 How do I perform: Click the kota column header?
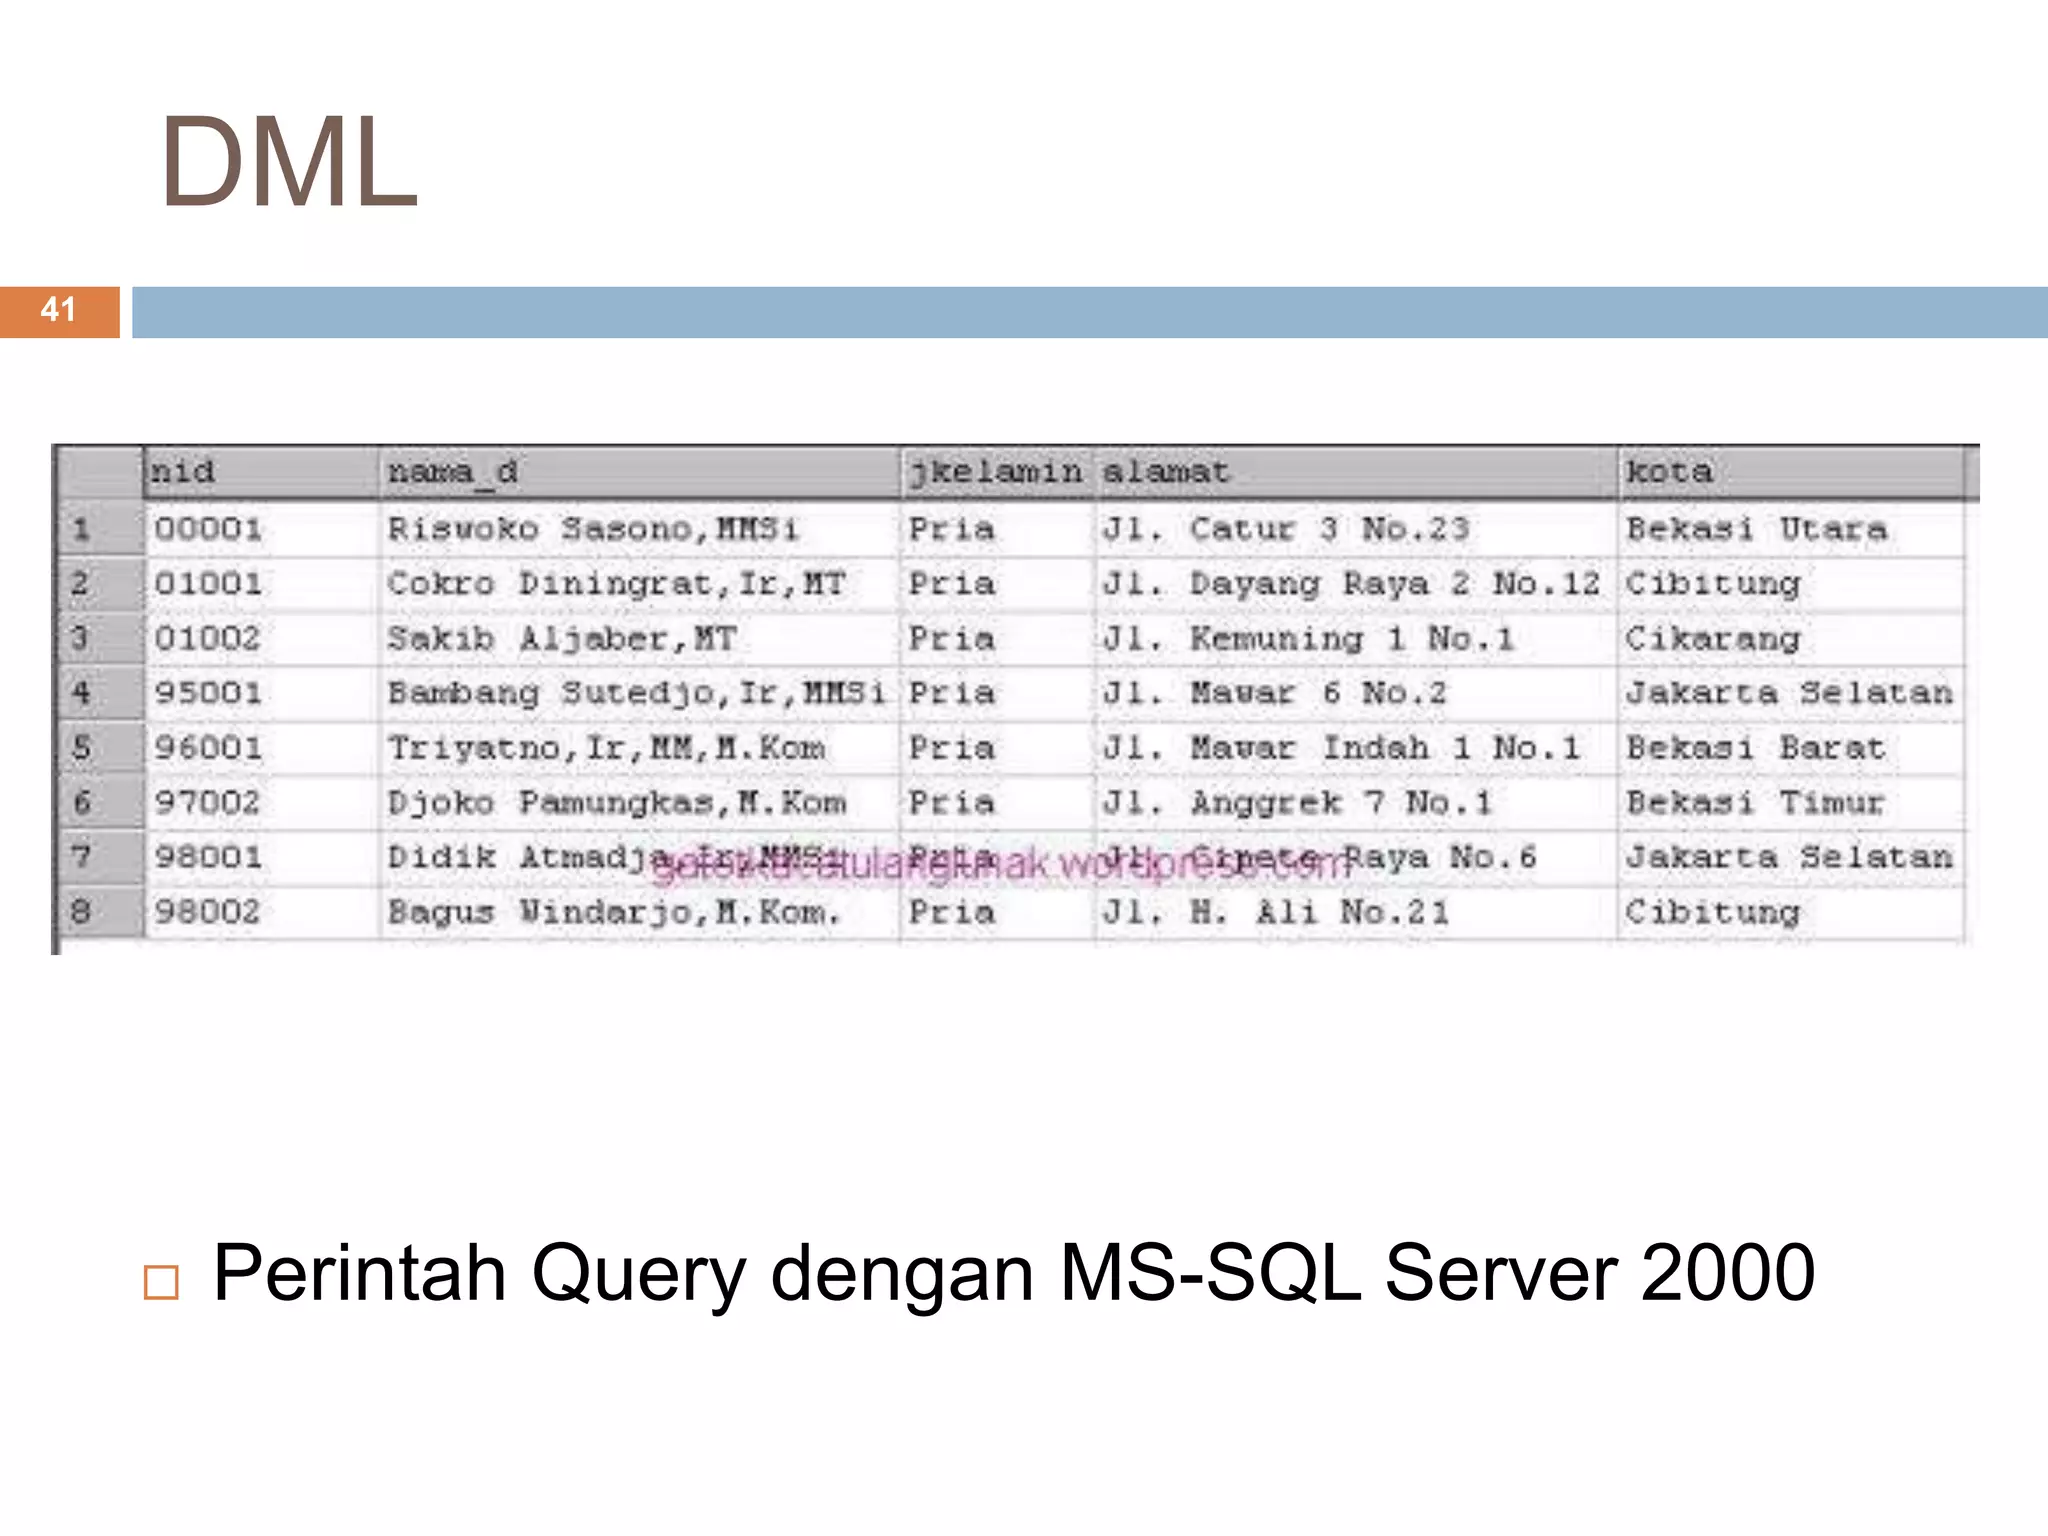click(x=1791, y=472)
